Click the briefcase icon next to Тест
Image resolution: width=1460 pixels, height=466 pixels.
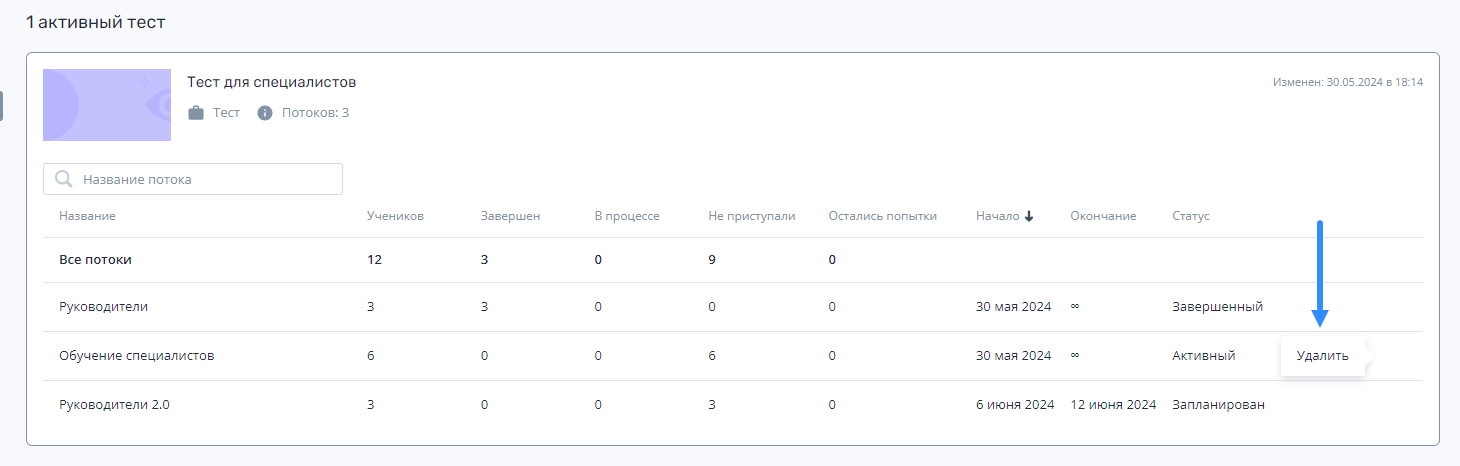[196, 113]
